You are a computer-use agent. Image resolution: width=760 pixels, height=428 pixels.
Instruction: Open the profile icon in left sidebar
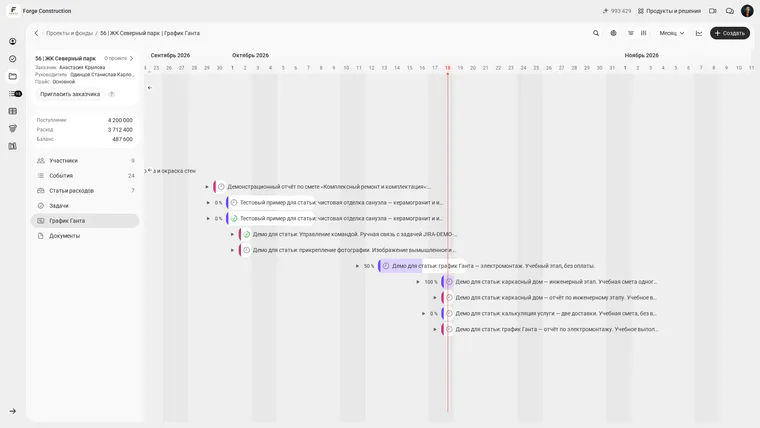pyautogui.click(x=13, y=42)
